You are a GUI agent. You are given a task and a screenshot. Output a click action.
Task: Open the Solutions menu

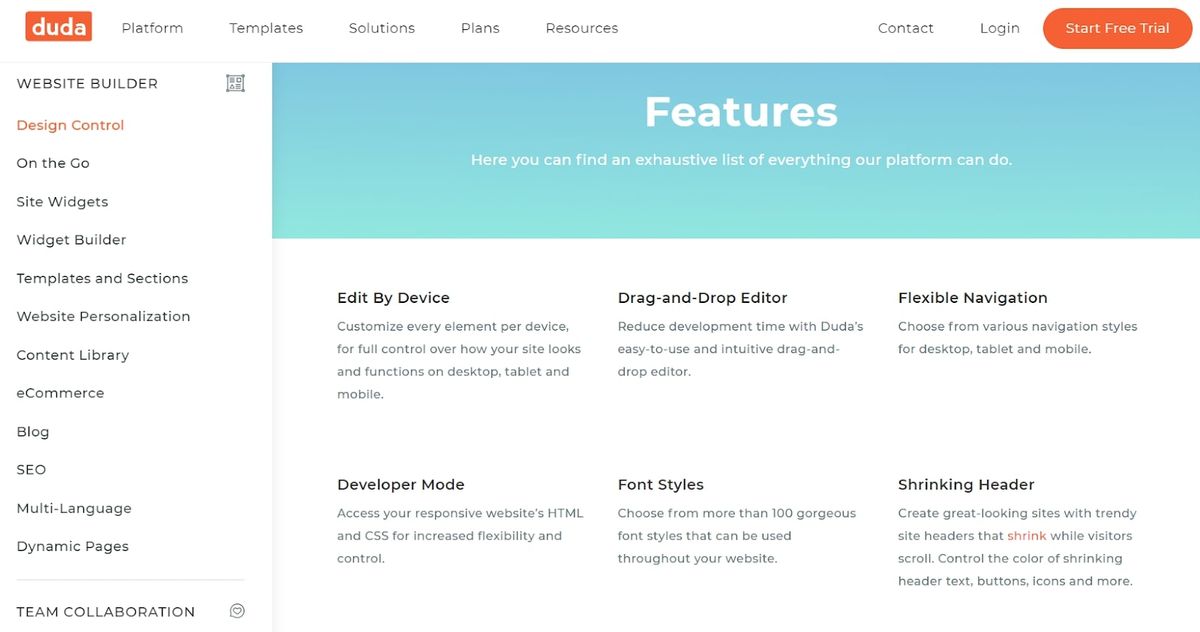click(381, 28)
